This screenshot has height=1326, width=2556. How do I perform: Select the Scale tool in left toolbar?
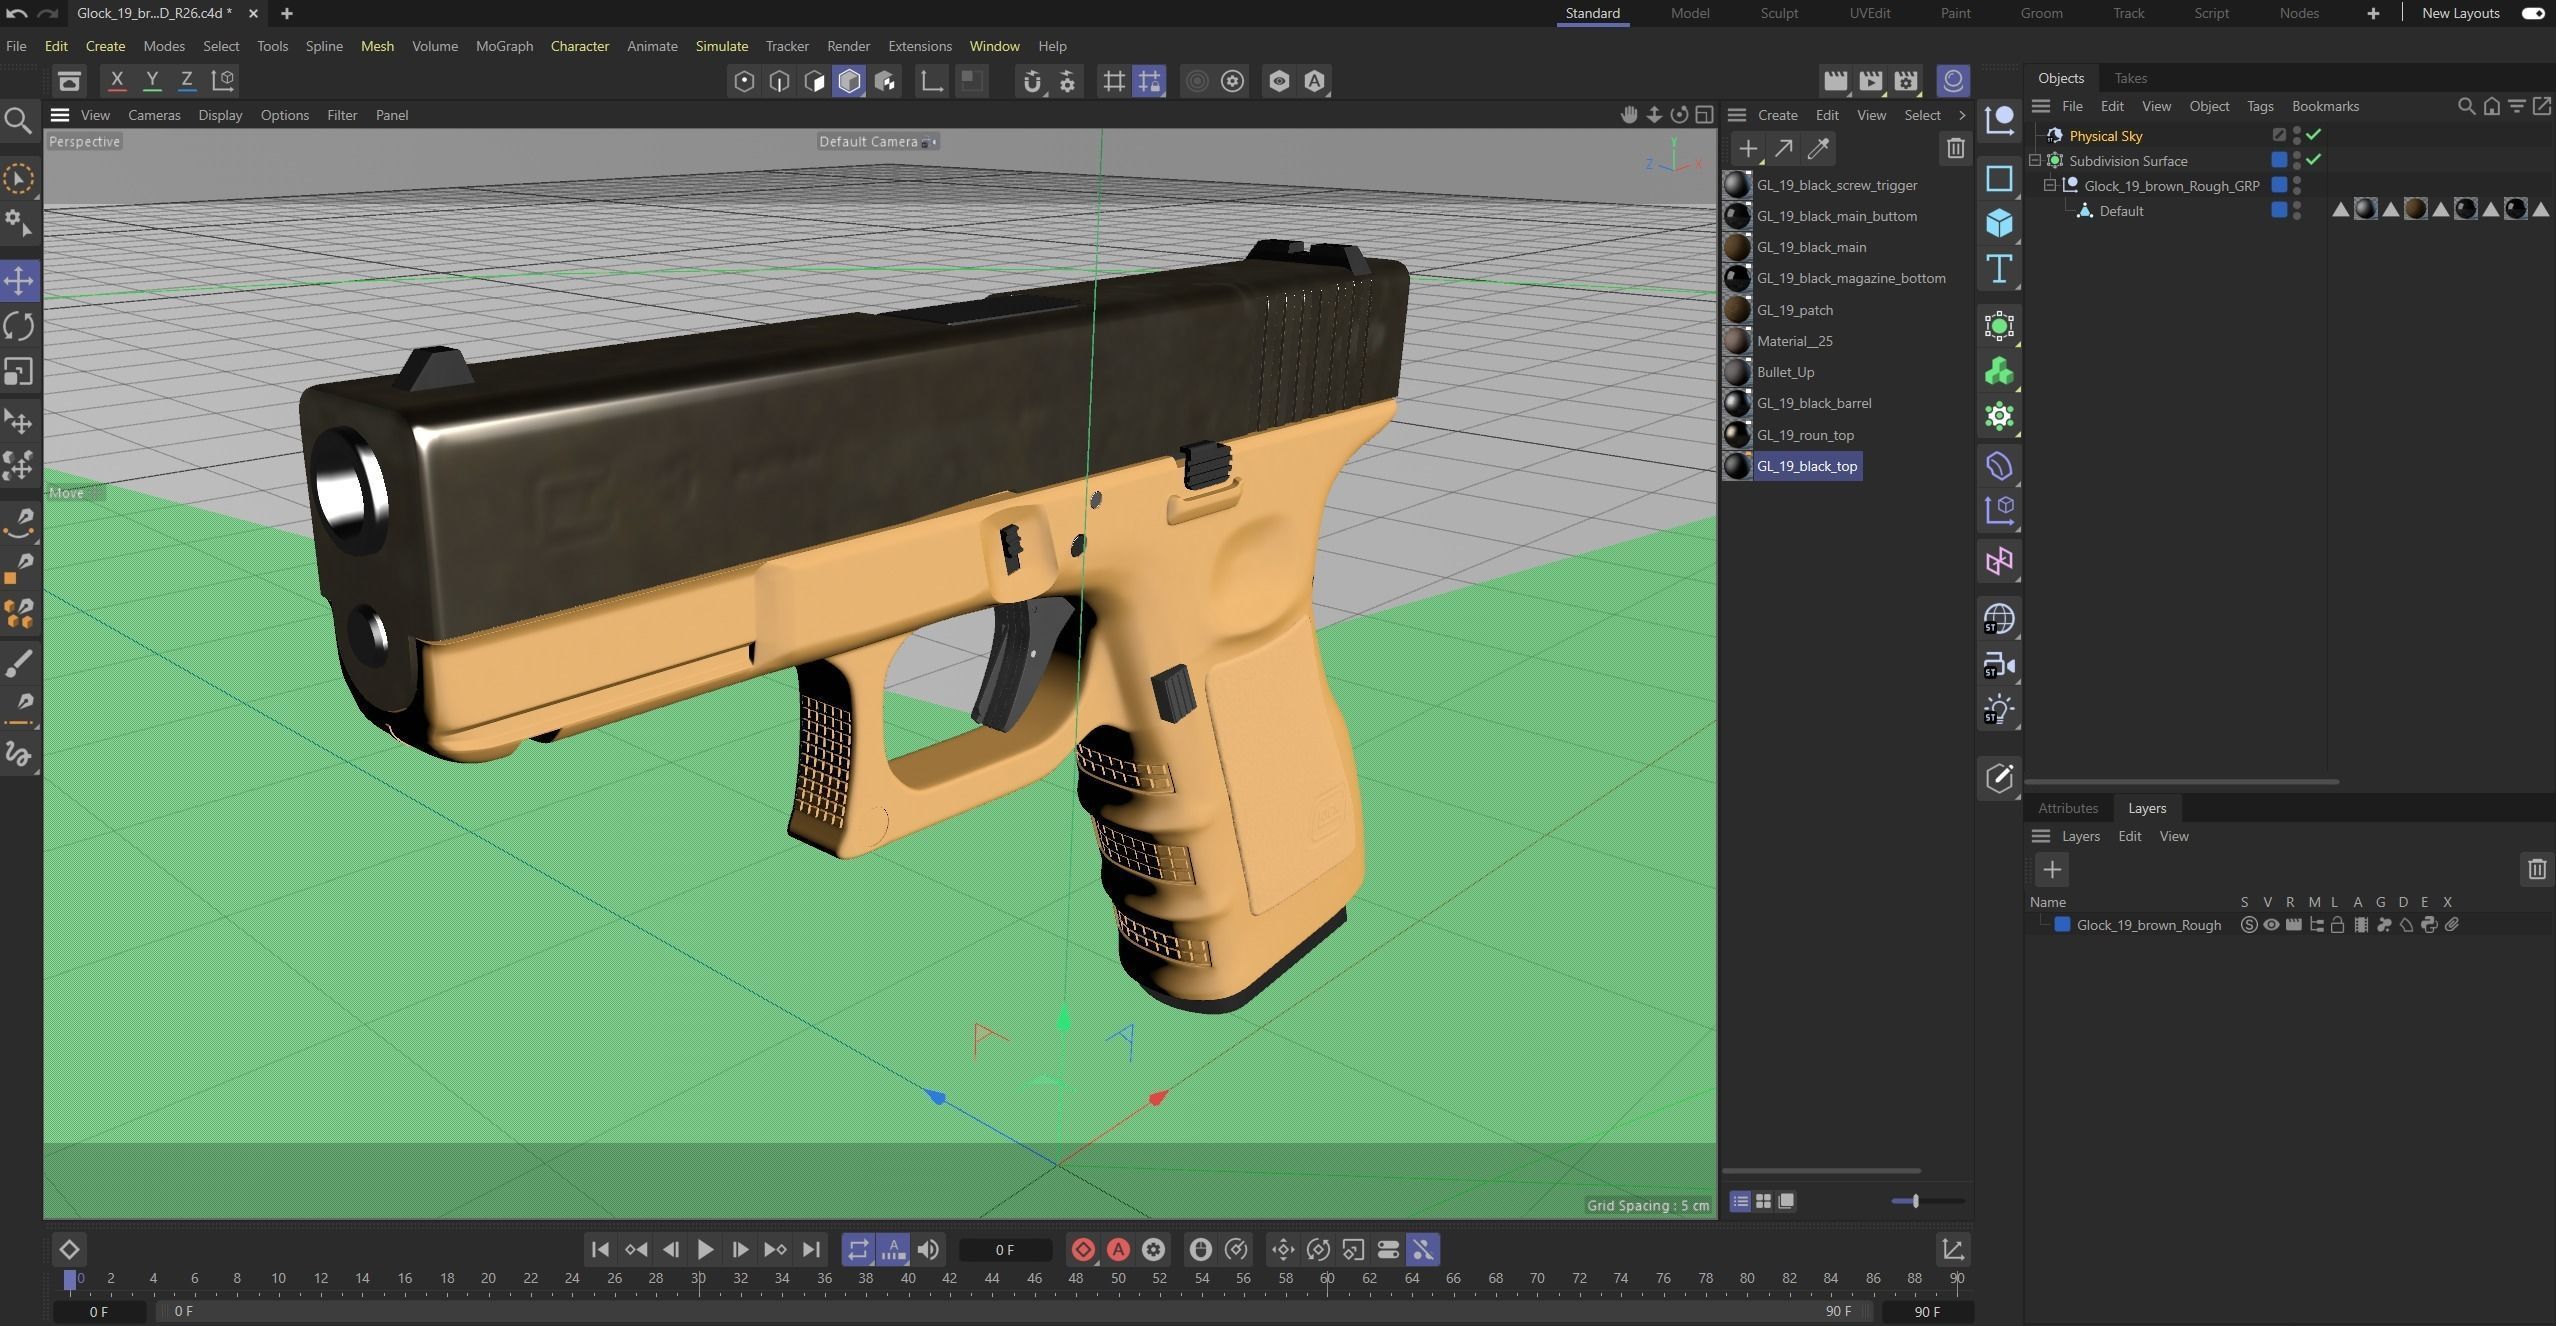[x=19, y=372]
